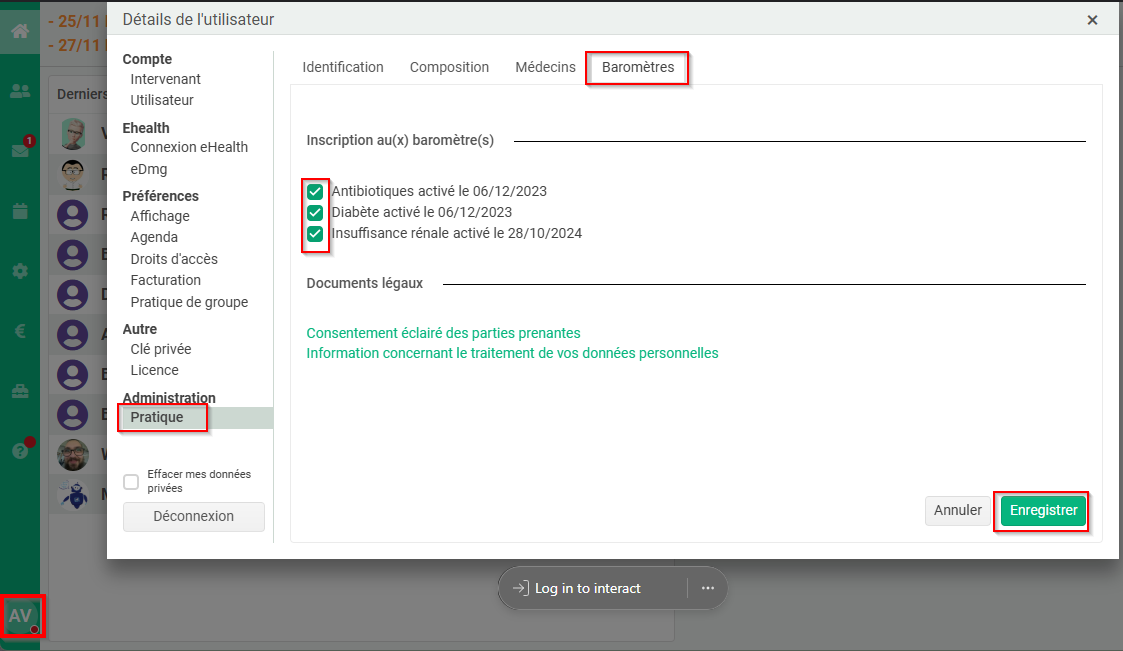
Task: Click the robot avatar thumbnail in background list
Action: point(73,495)
